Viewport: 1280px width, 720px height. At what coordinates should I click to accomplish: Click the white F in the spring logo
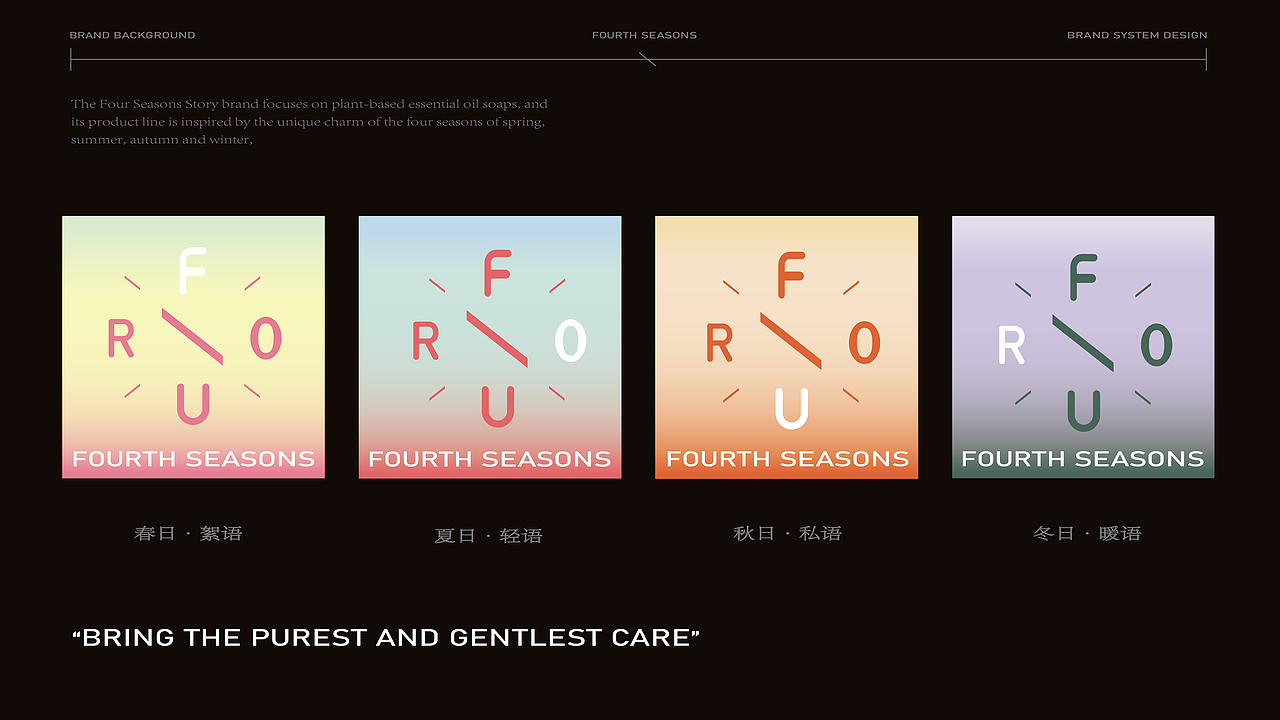click(191, 271)
